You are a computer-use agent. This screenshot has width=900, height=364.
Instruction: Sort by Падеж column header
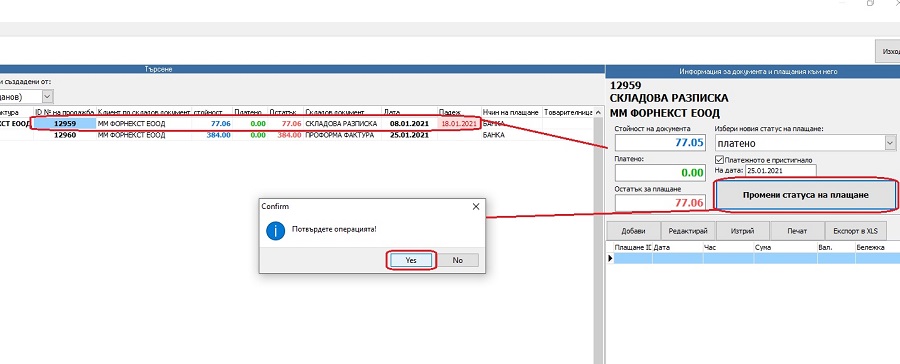(x=459, y=112)
